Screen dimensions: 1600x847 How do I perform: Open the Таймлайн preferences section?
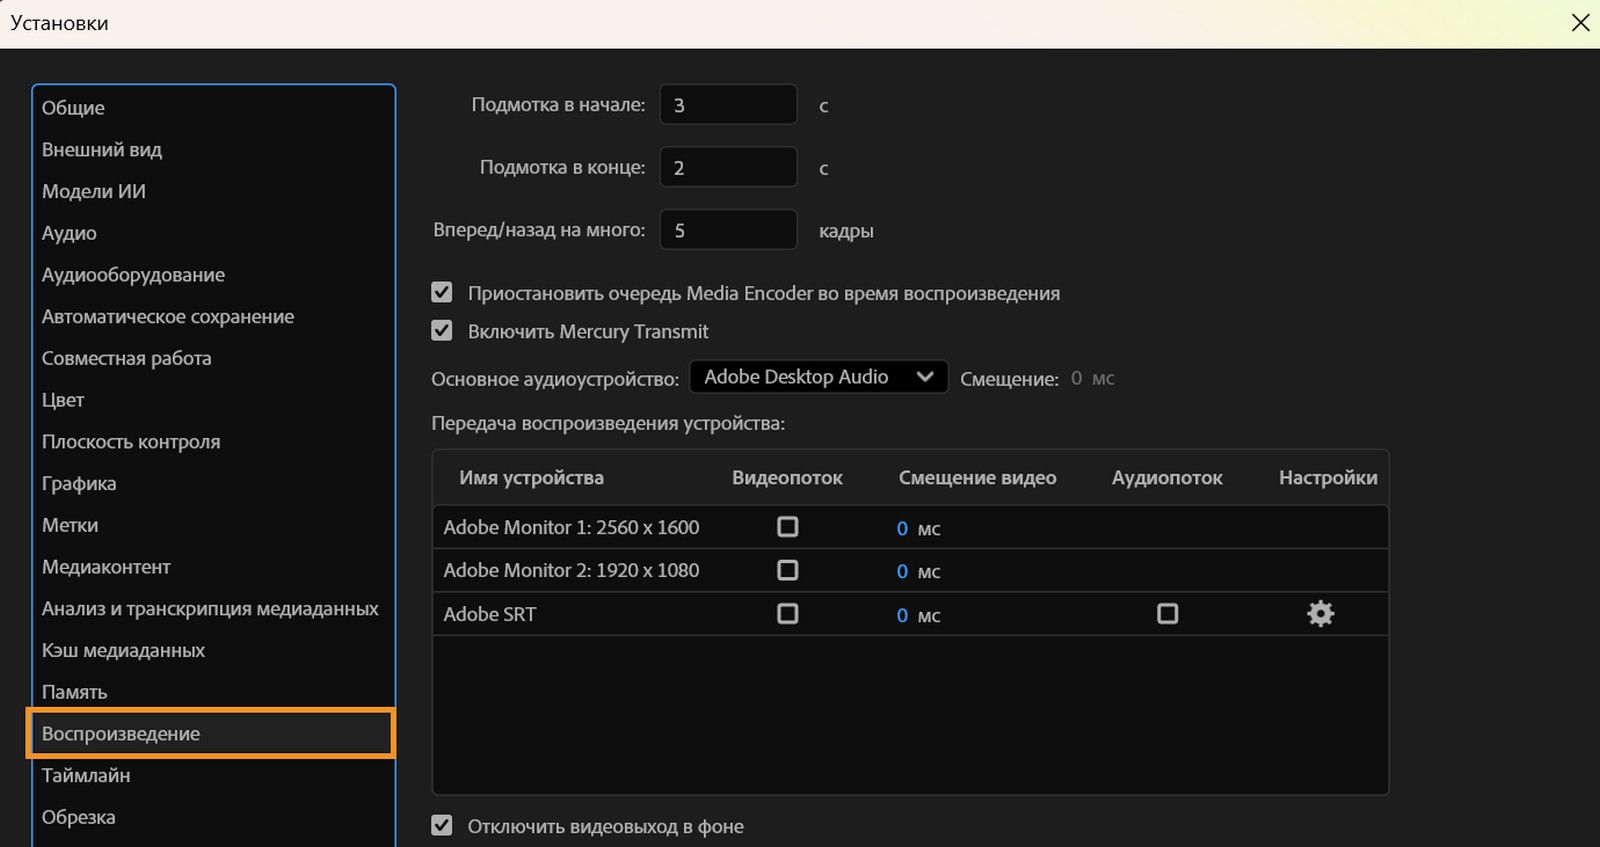tap(86, 775)
